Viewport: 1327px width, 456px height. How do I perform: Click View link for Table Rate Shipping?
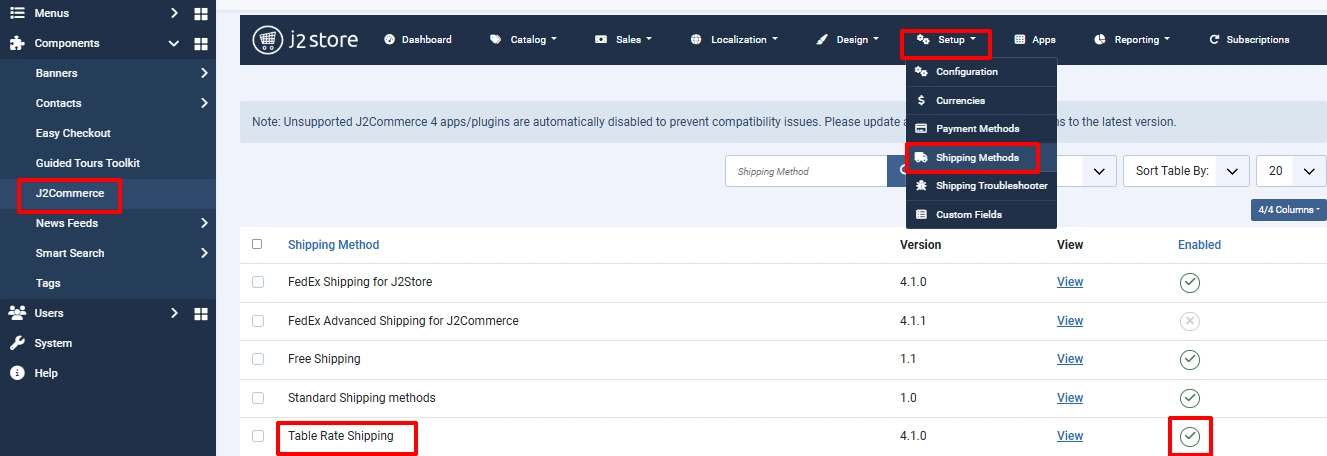[1070, 436]
